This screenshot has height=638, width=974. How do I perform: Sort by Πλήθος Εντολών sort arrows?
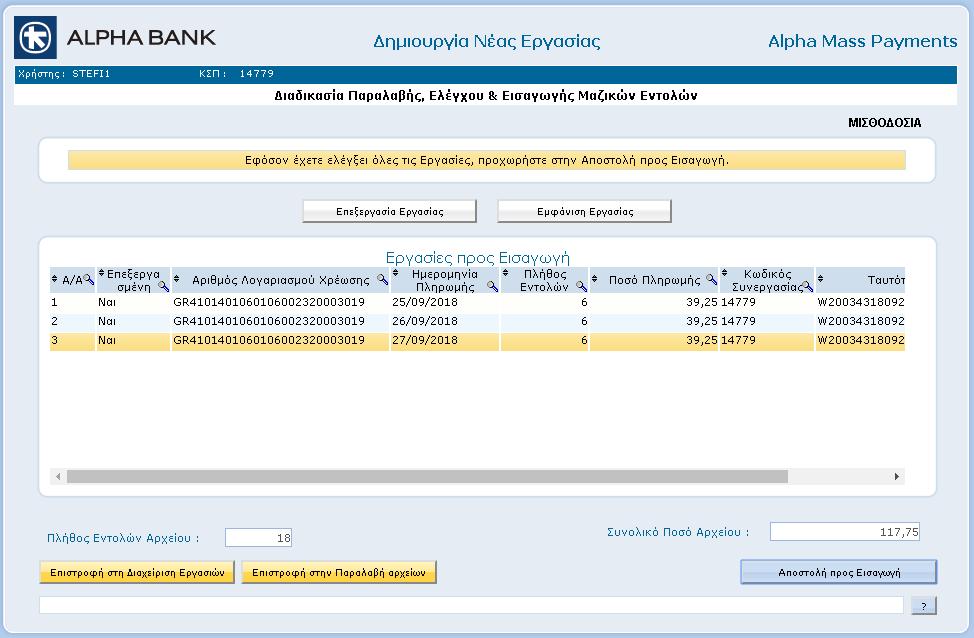[x=506, y=273]
